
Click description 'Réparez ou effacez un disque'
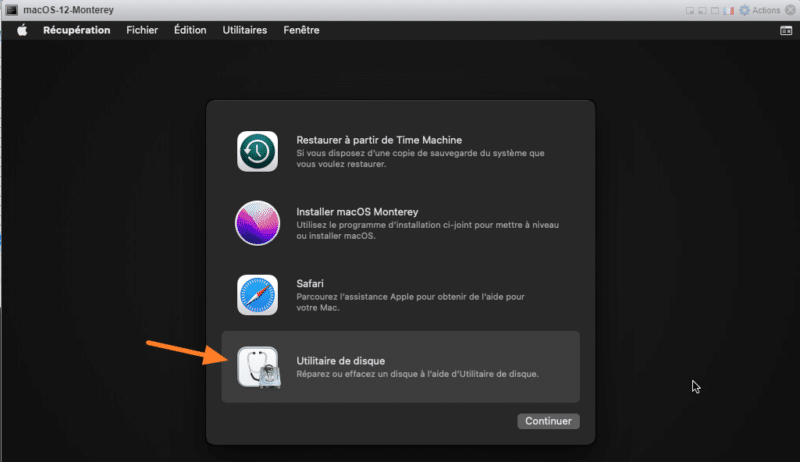pos(417,374)
